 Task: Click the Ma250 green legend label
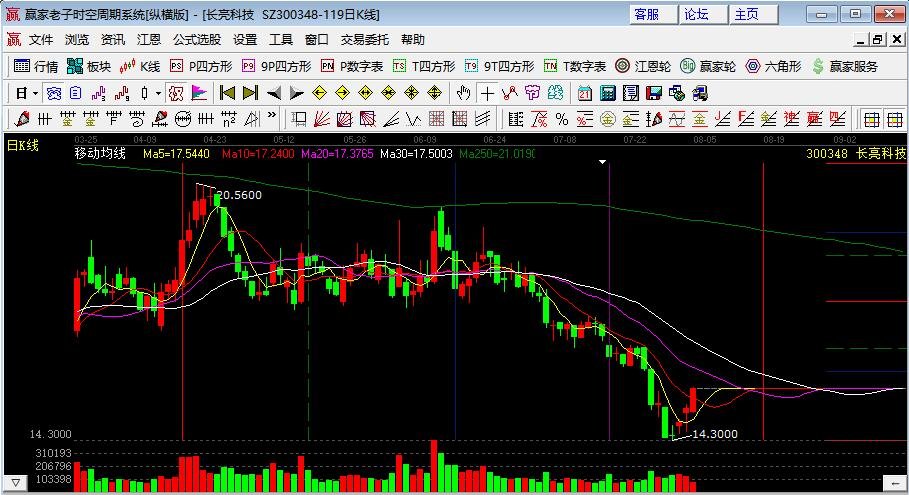point(497,154)
